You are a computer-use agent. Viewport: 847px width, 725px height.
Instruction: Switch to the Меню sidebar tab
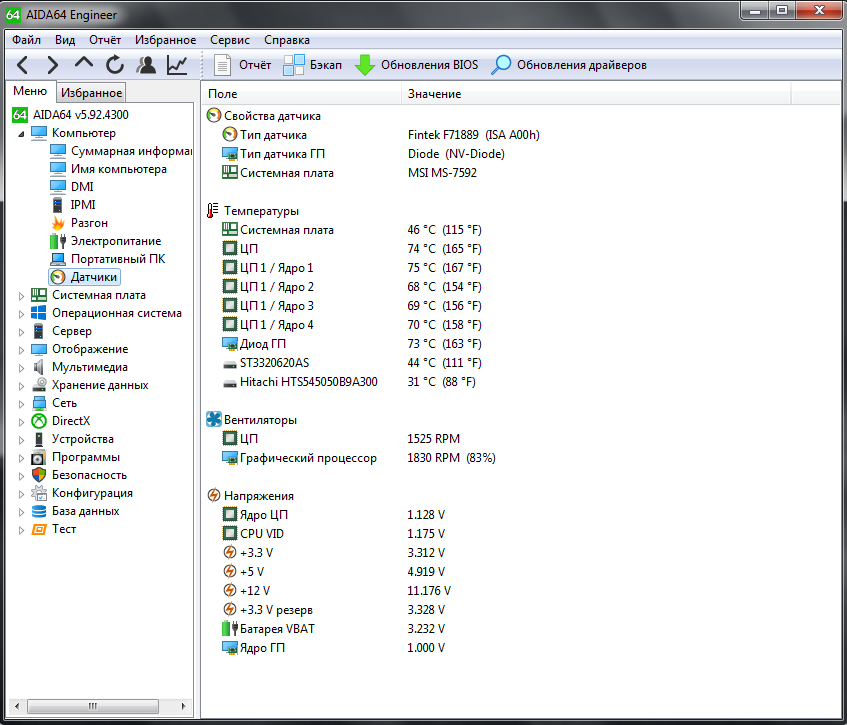tap(30, 91)
